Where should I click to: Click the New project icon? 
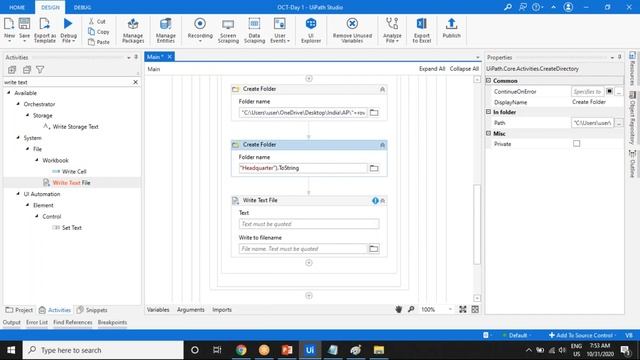coord(9,29)
